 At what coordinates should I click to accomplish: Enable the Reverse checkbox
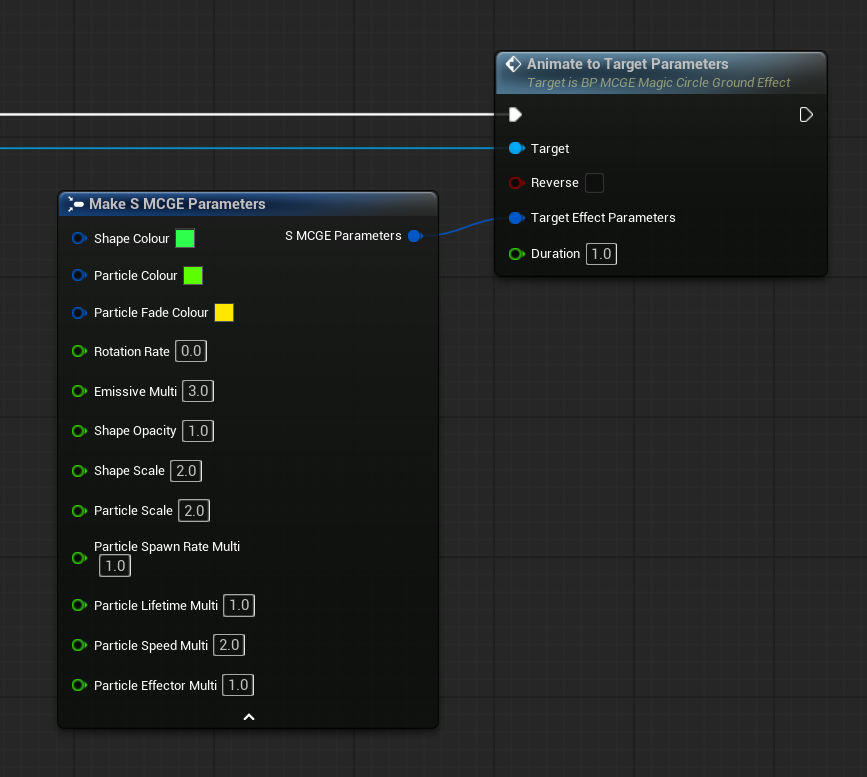594,183
